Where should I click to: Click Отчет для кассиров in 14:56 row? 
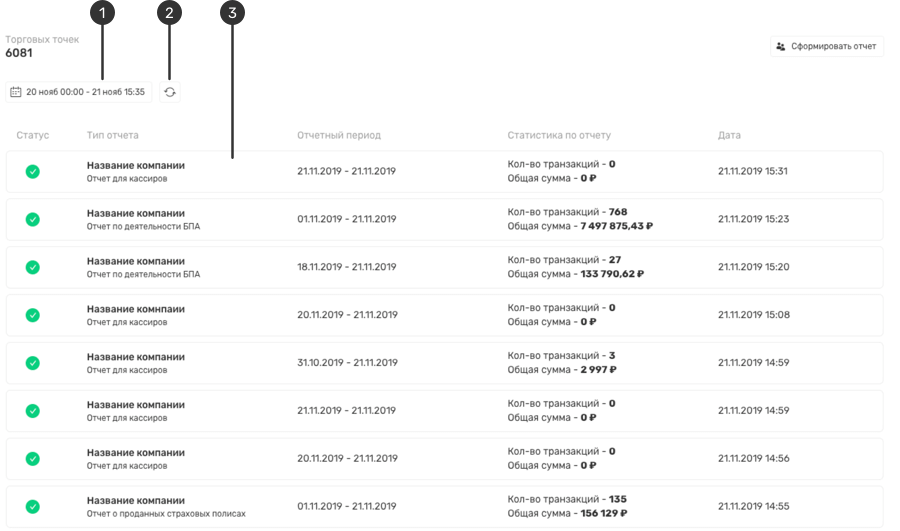127,466
